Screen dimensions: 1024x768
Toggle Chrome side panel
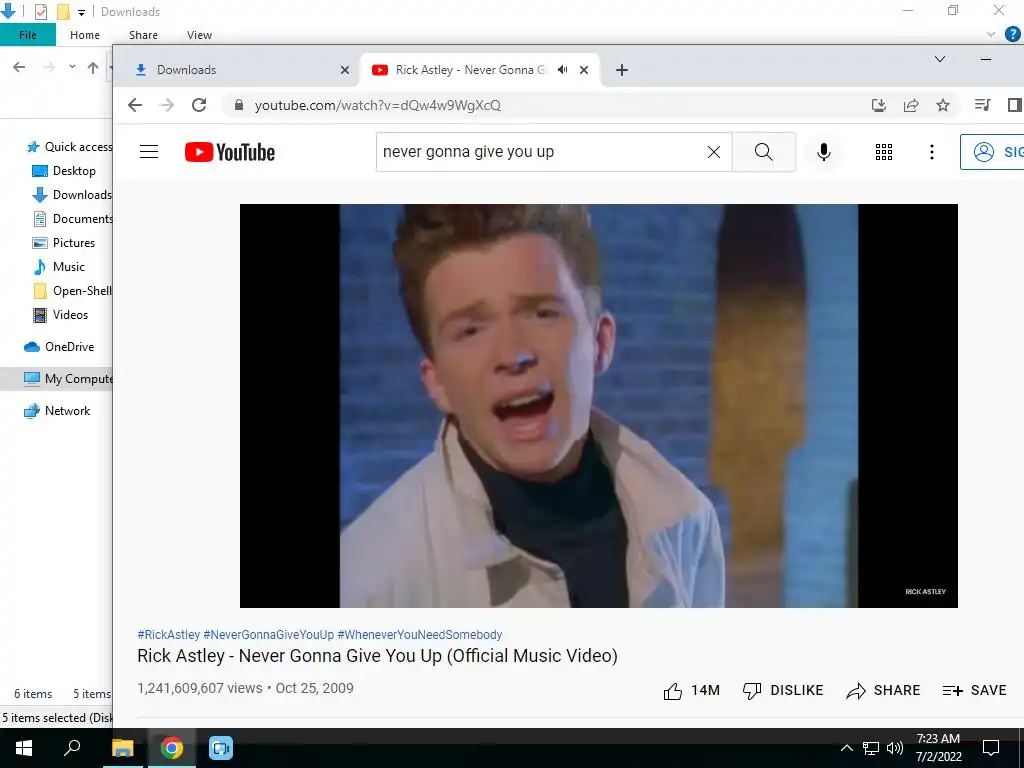(1014, 105)
